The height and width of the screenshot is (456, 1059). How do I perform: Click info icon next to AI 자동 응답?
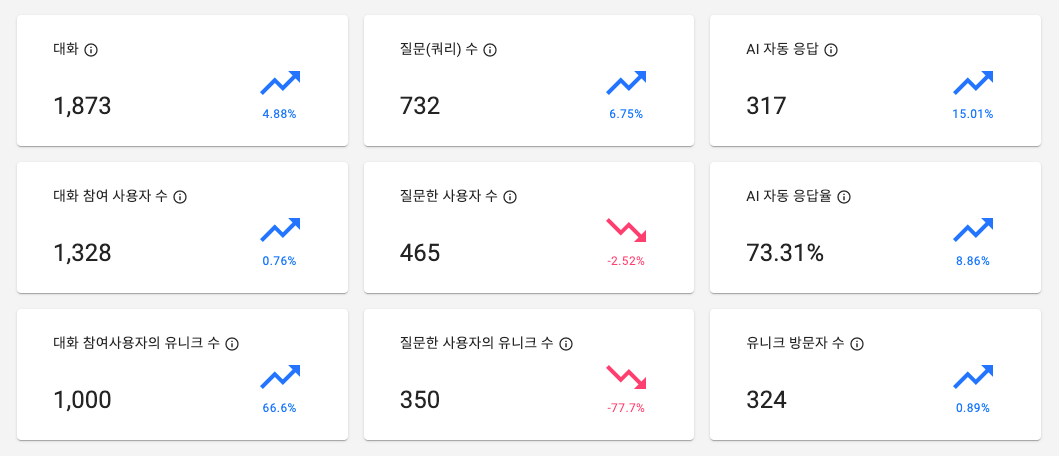[831, 50]
